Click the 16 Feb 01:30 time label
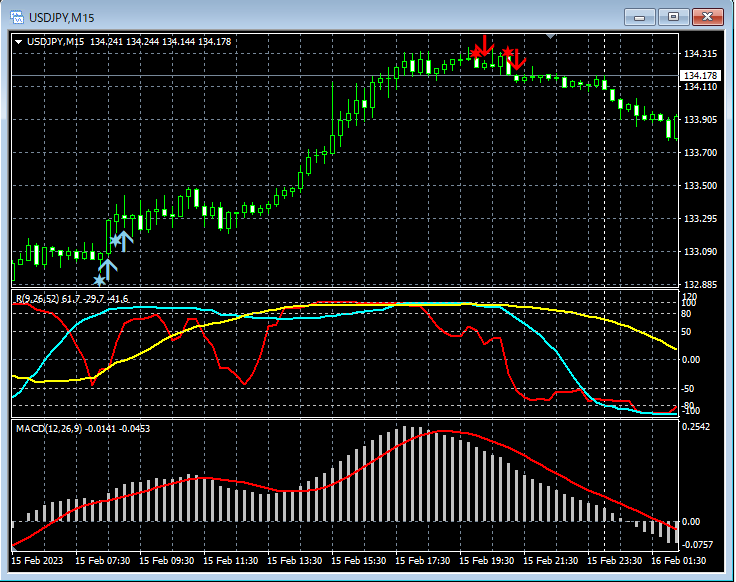This screenshot has height=582, width=736. [678, 560]
